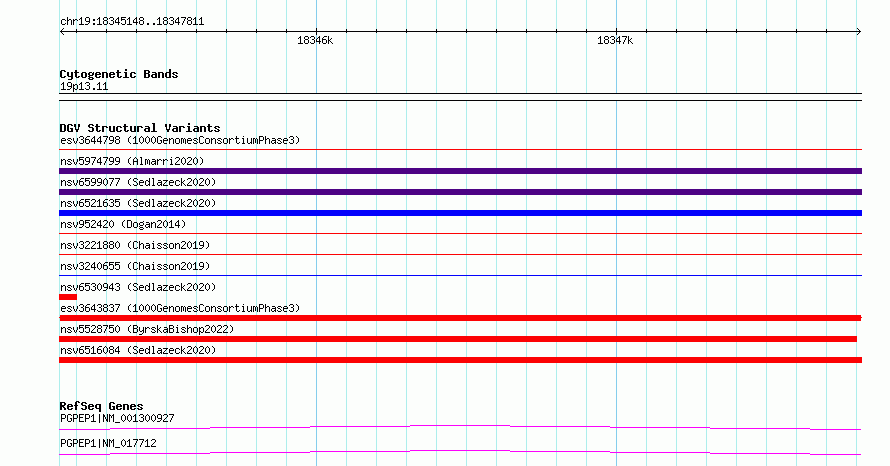890x466 pixels.
Task: Click the PGPEP1 NM_001300927 magenta transcript line
Action: 460,427
